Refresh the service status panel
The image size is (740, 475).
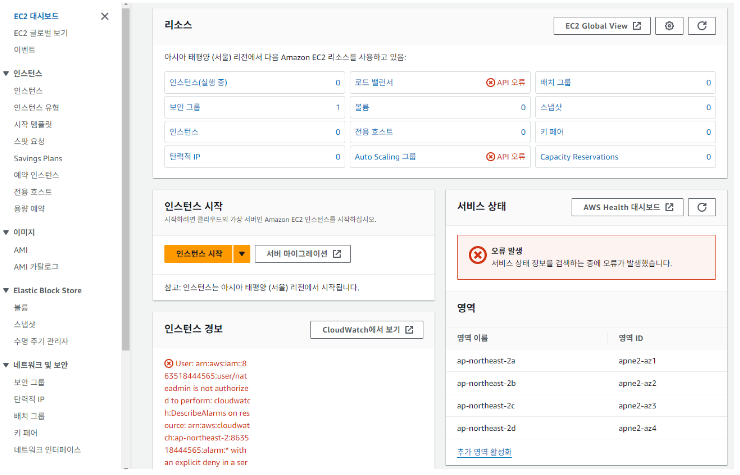point(702,207)
